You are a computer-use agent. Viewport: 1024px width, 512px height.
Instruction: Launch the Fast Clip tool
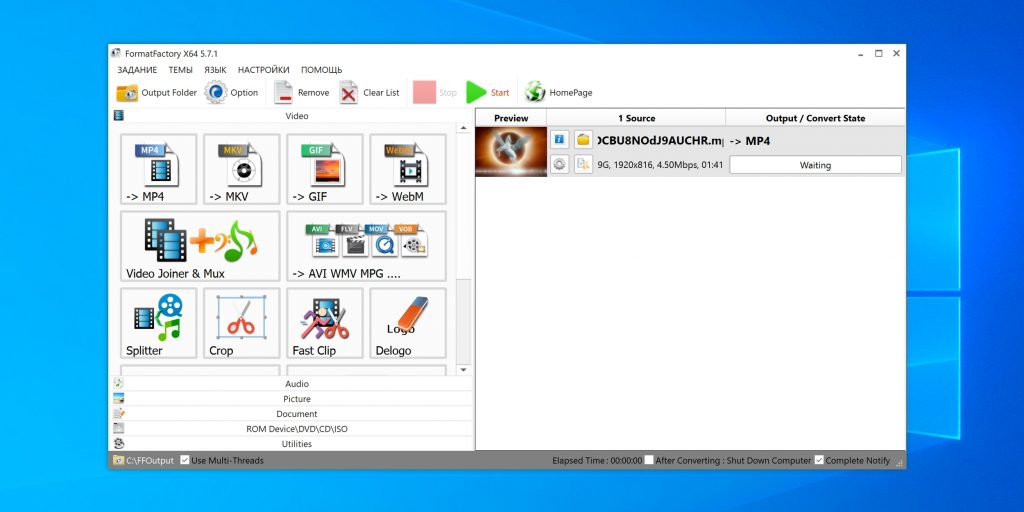tap(325, 323)
